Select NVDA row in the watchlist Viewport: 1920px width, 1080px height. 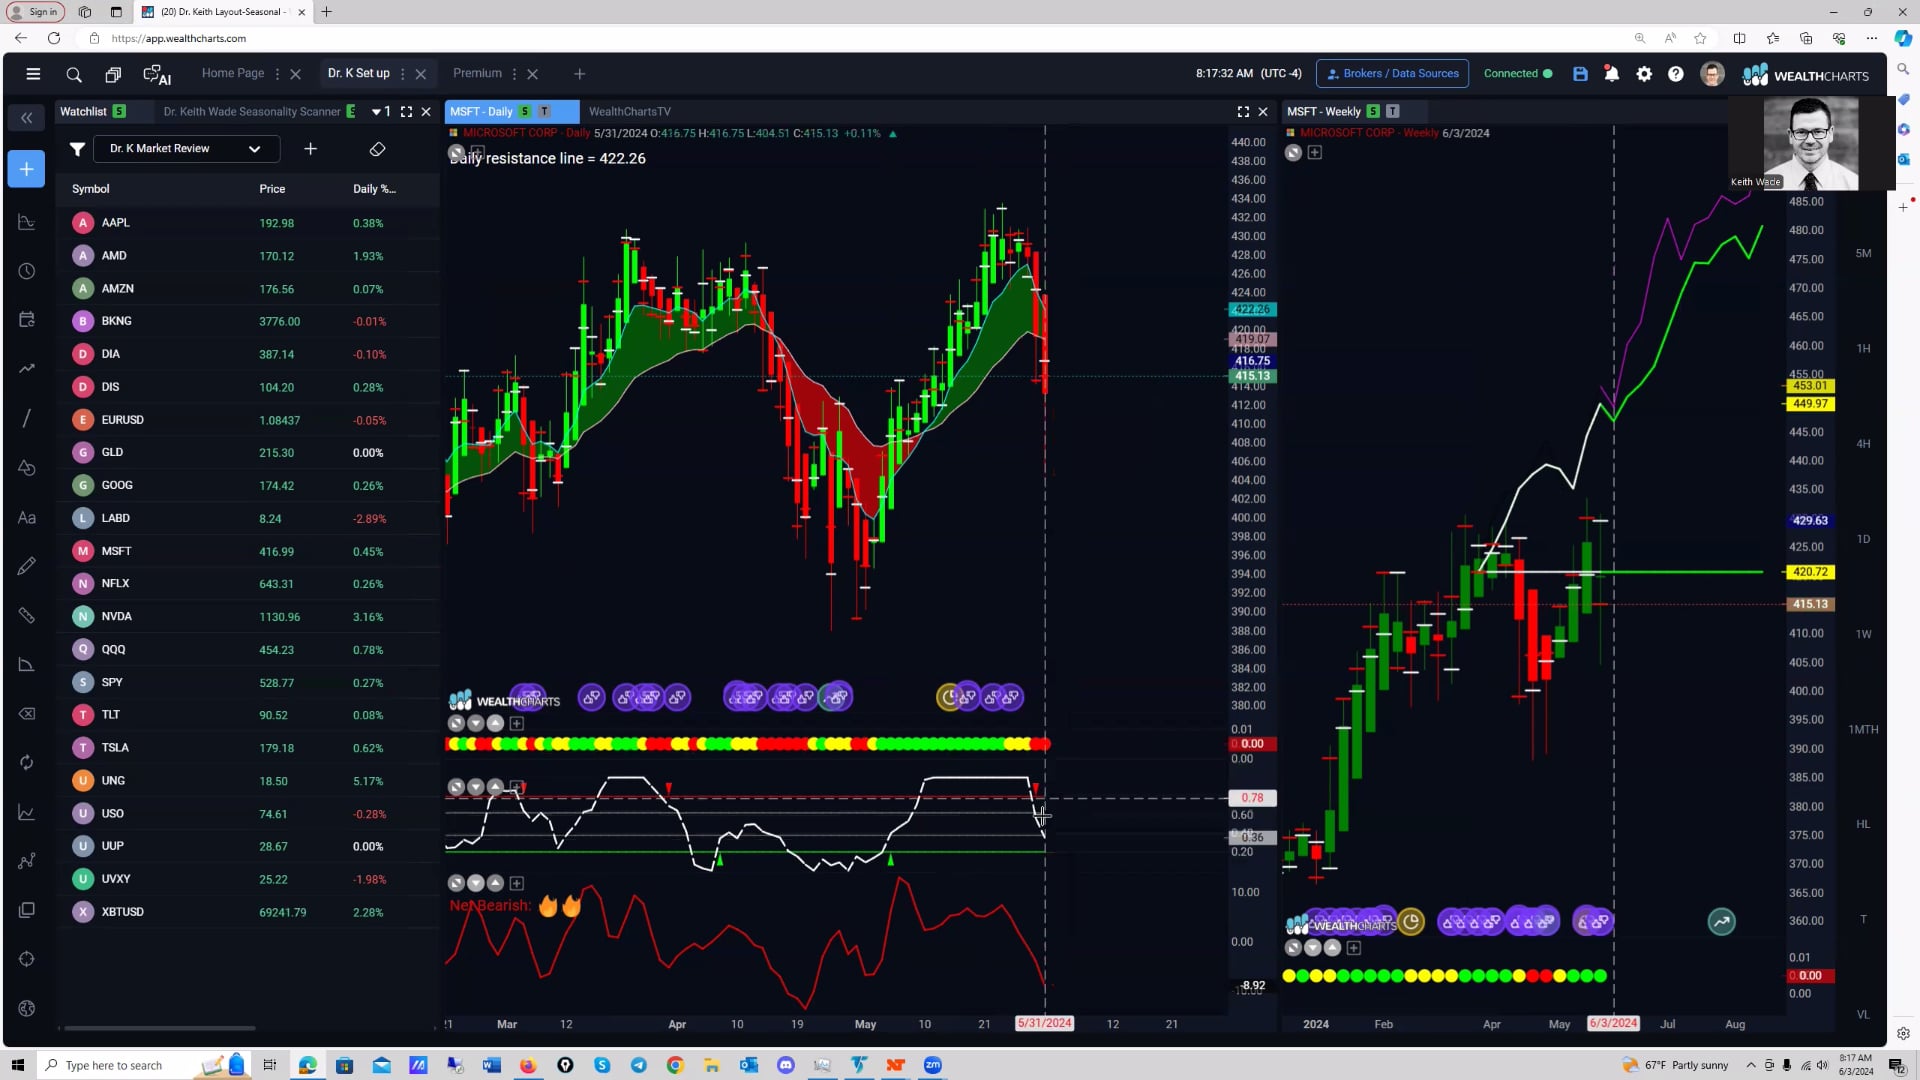click(x=248, y=617)
